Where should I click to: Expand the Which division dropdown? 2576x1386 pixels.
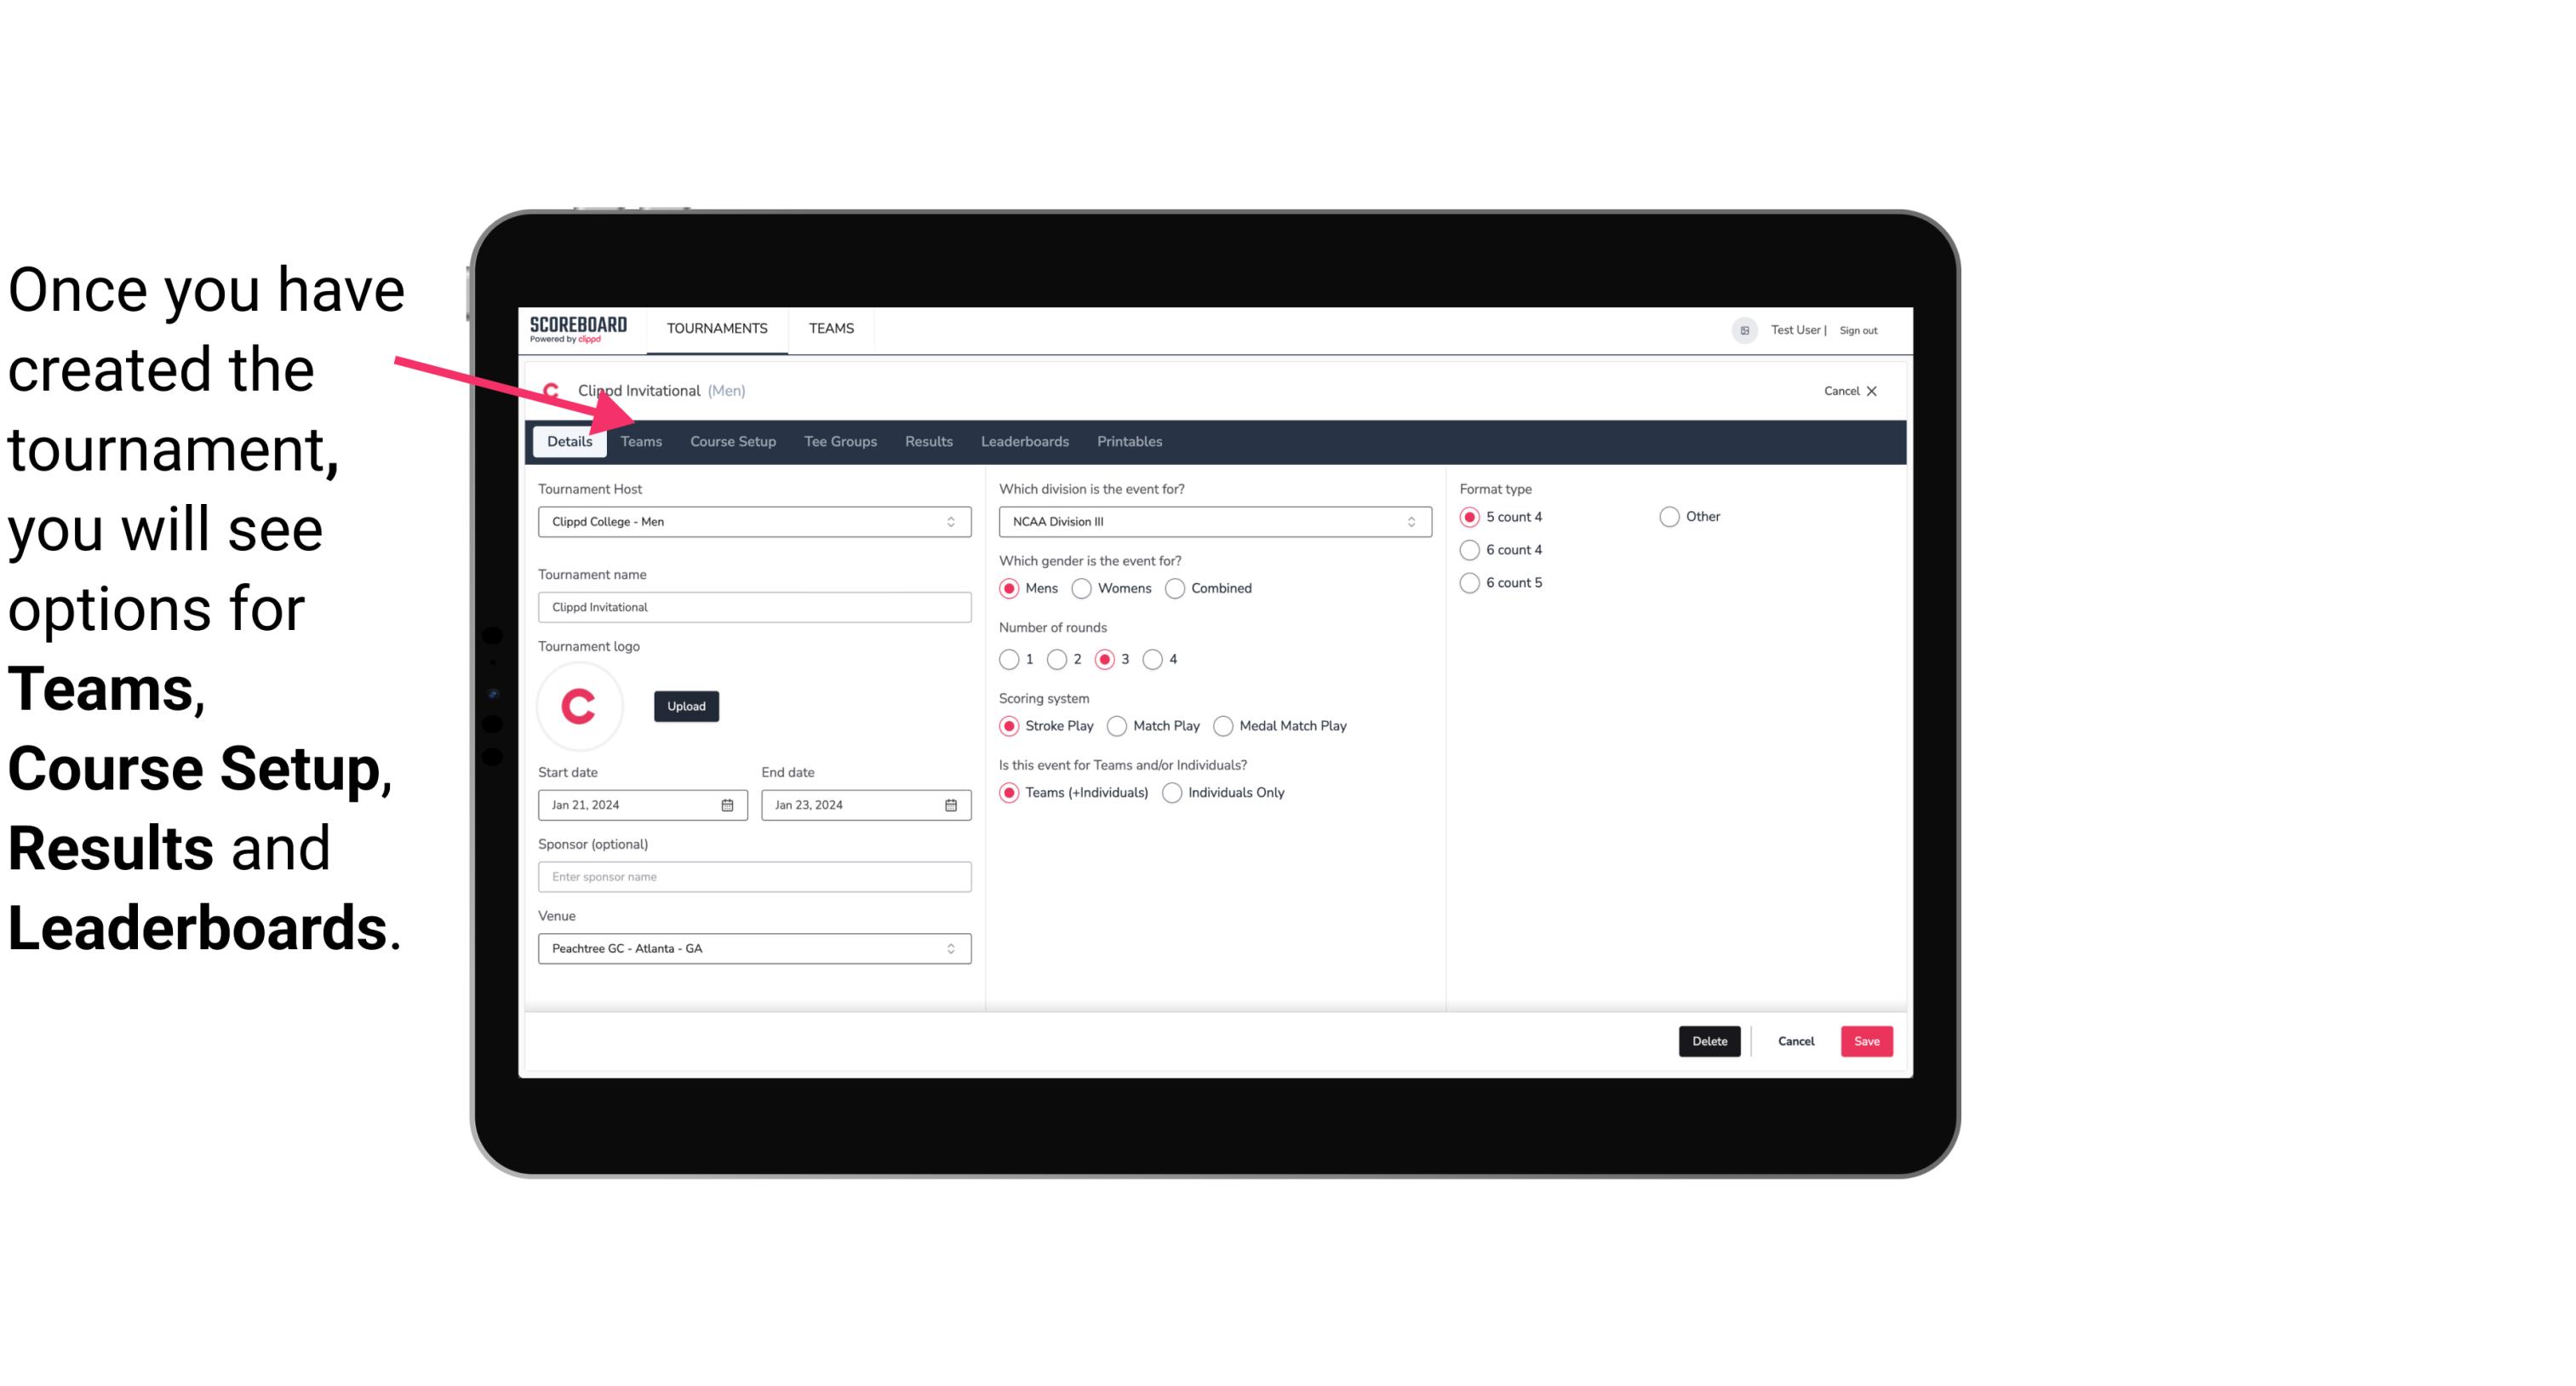(1208, 521)
